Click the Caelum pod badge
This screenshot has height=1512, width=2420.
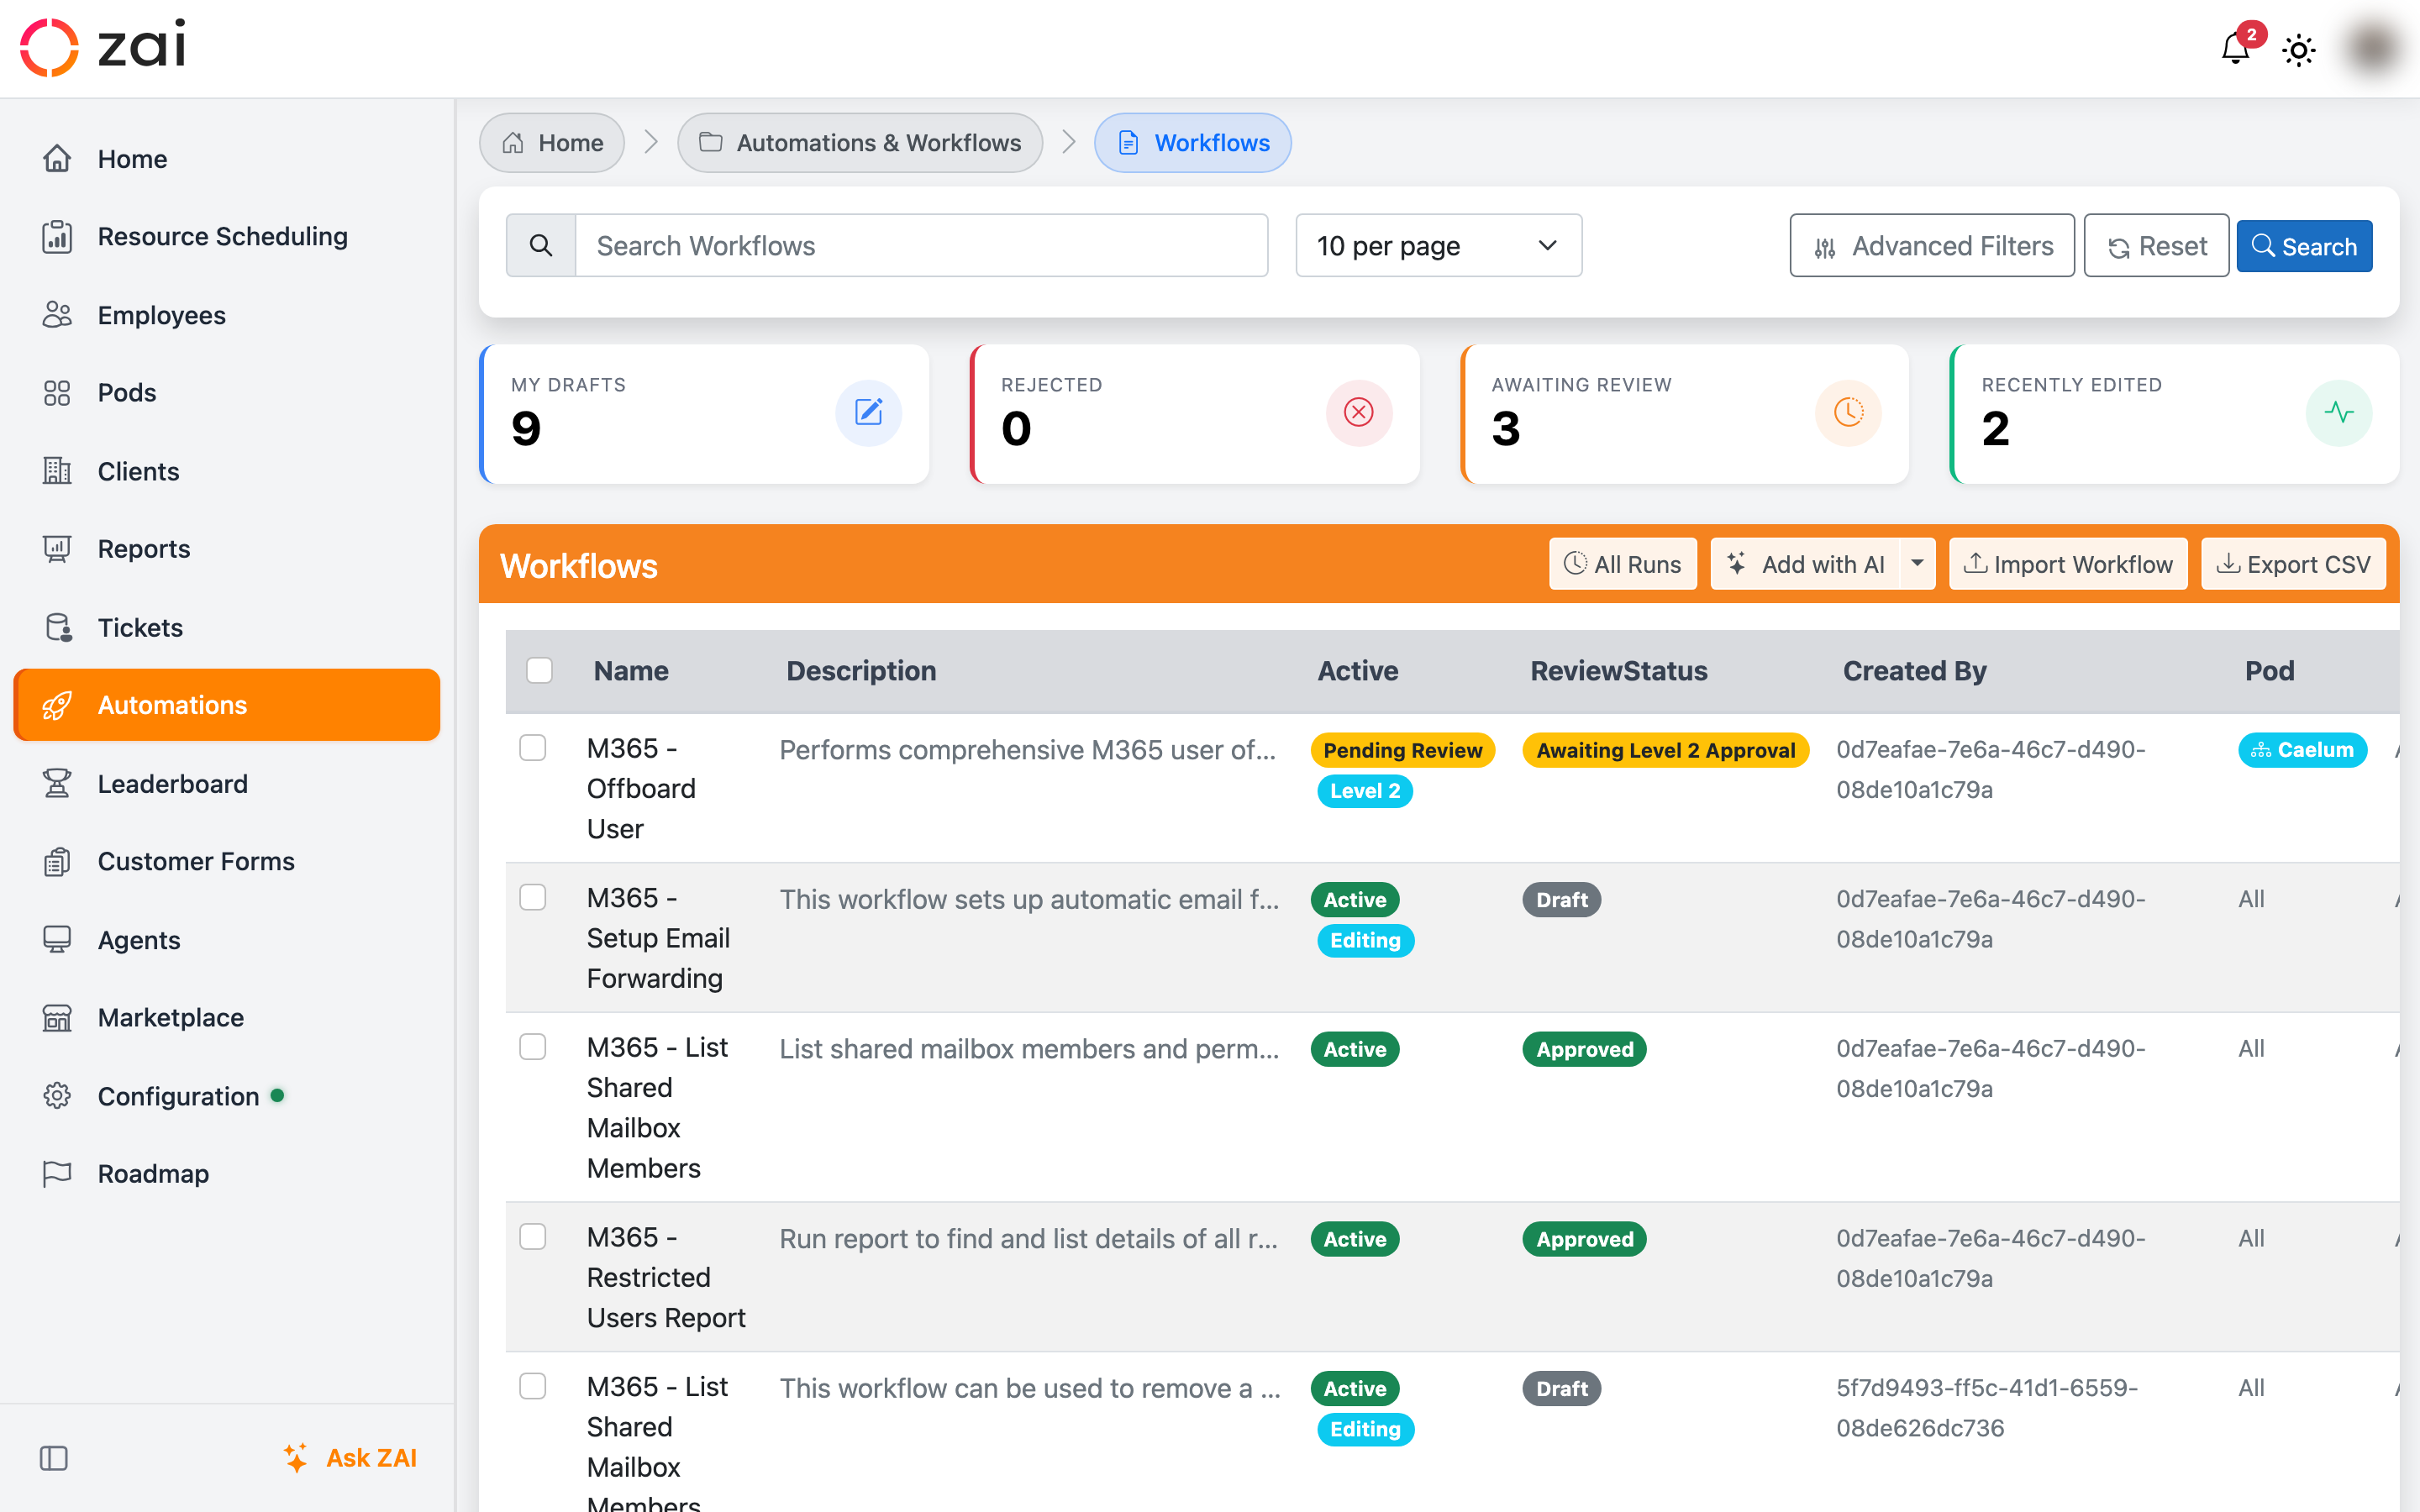[2302, 750]
